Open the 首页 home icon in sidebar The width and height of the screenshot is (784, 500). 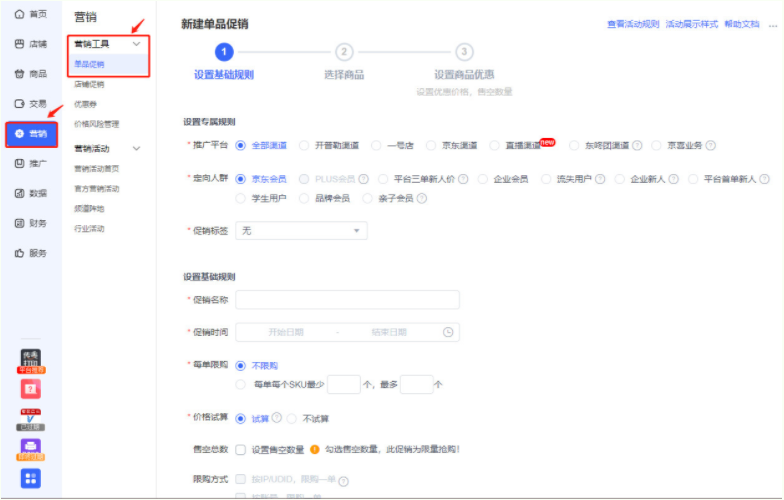pos(20,14)
